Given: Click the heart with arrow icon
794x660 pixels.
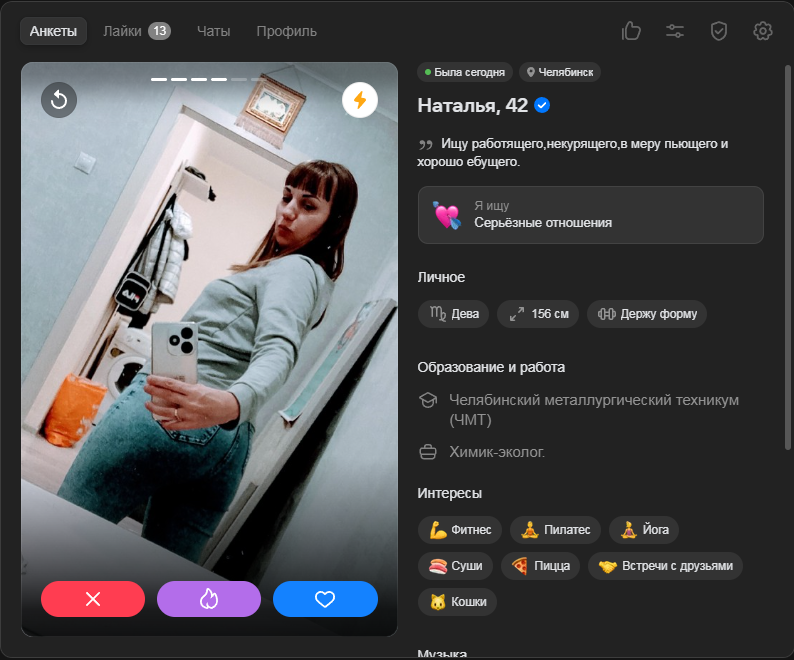Looking at the screenshot, I should click(447, 215).
